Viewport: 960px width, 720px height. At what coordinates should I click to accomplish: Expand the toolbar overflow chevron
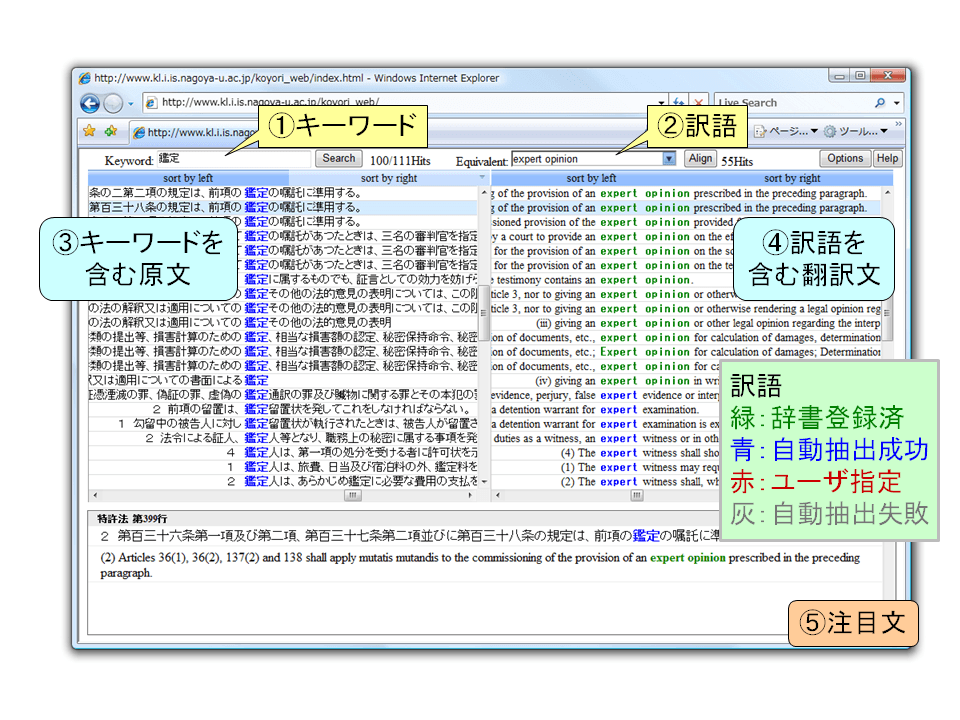(898, 124)
